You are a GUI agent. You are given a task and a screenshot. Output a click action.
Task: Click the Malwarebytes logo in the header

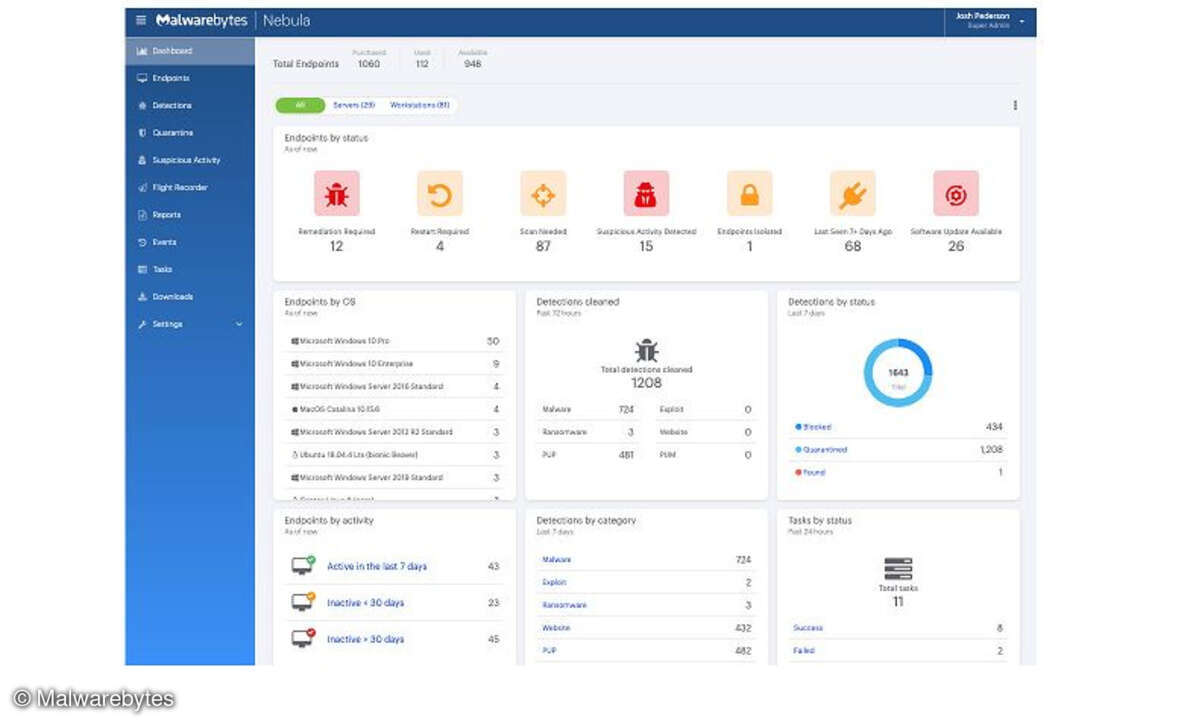(201, 21)
